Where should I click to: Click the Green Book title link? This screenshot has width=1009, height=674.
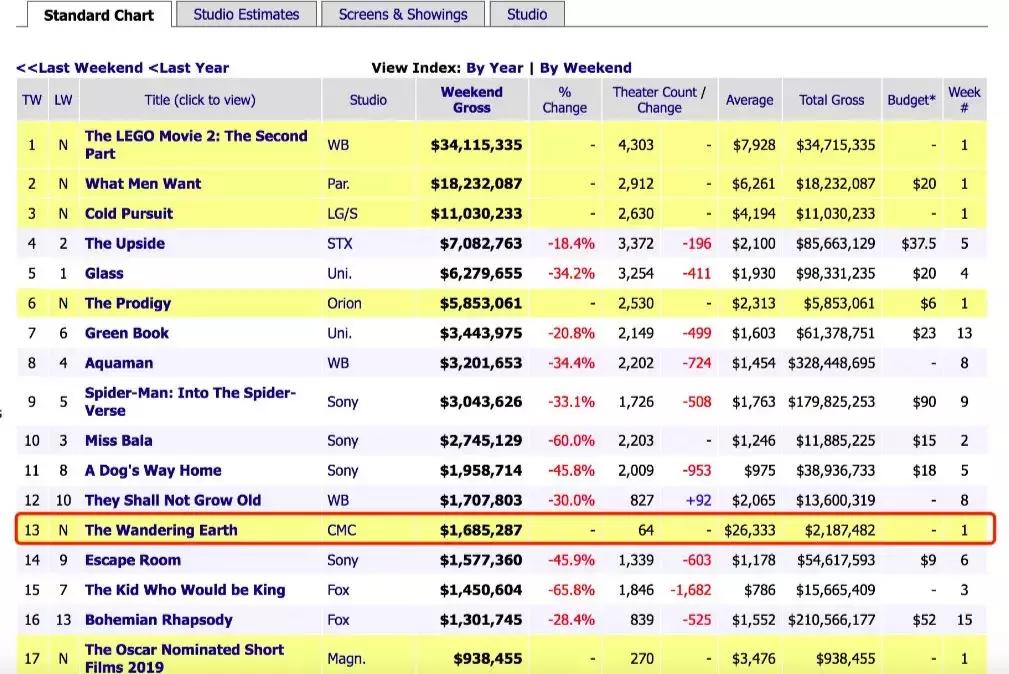click(x=127, y=333)
